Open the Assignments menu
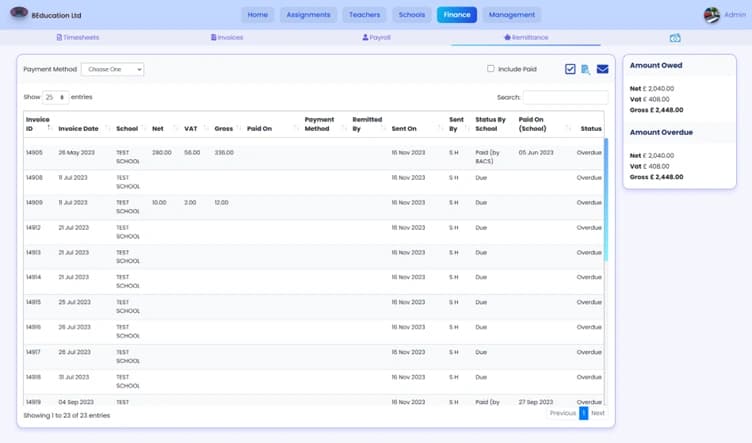The width and height of the screenshot is (752, 443). (x=308, y=15)
